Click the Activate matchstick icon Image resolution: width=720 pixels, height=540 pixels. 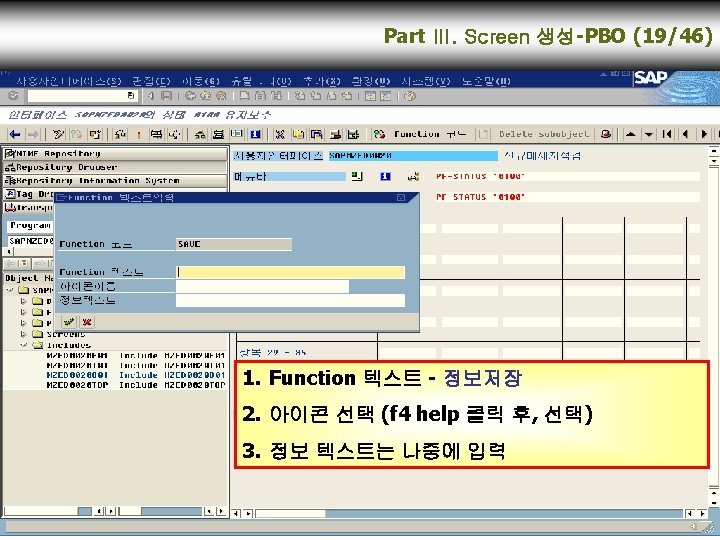[x=138, y=135]
